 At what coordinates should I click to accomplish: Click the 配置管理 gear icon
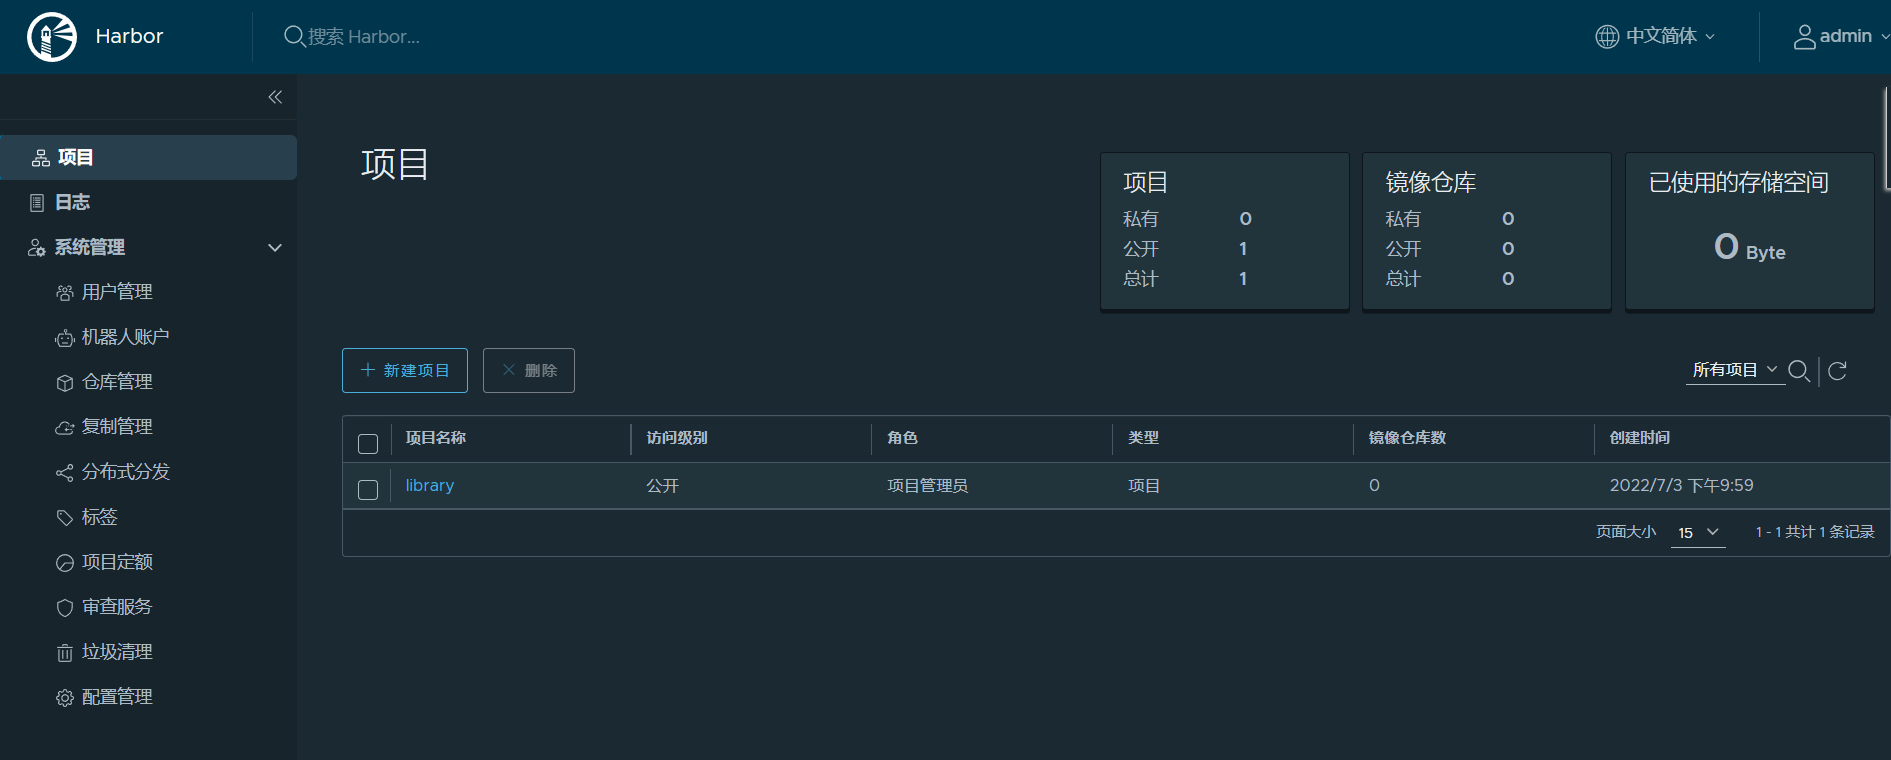click(65, 698)
